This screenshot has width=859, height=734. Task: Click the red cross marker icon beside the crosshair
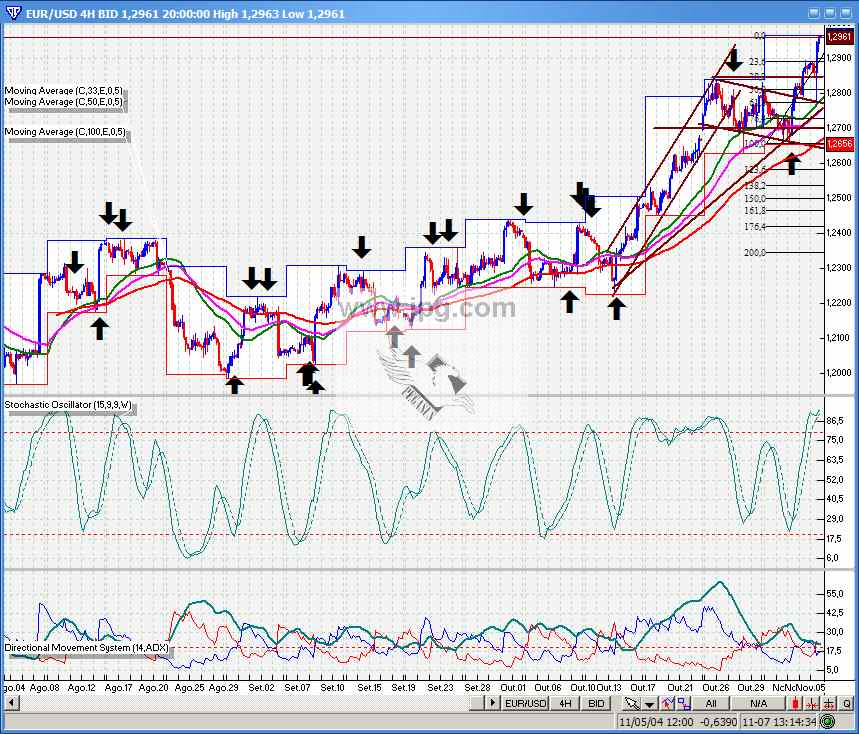pyautogui.click(x=812, y=704)
